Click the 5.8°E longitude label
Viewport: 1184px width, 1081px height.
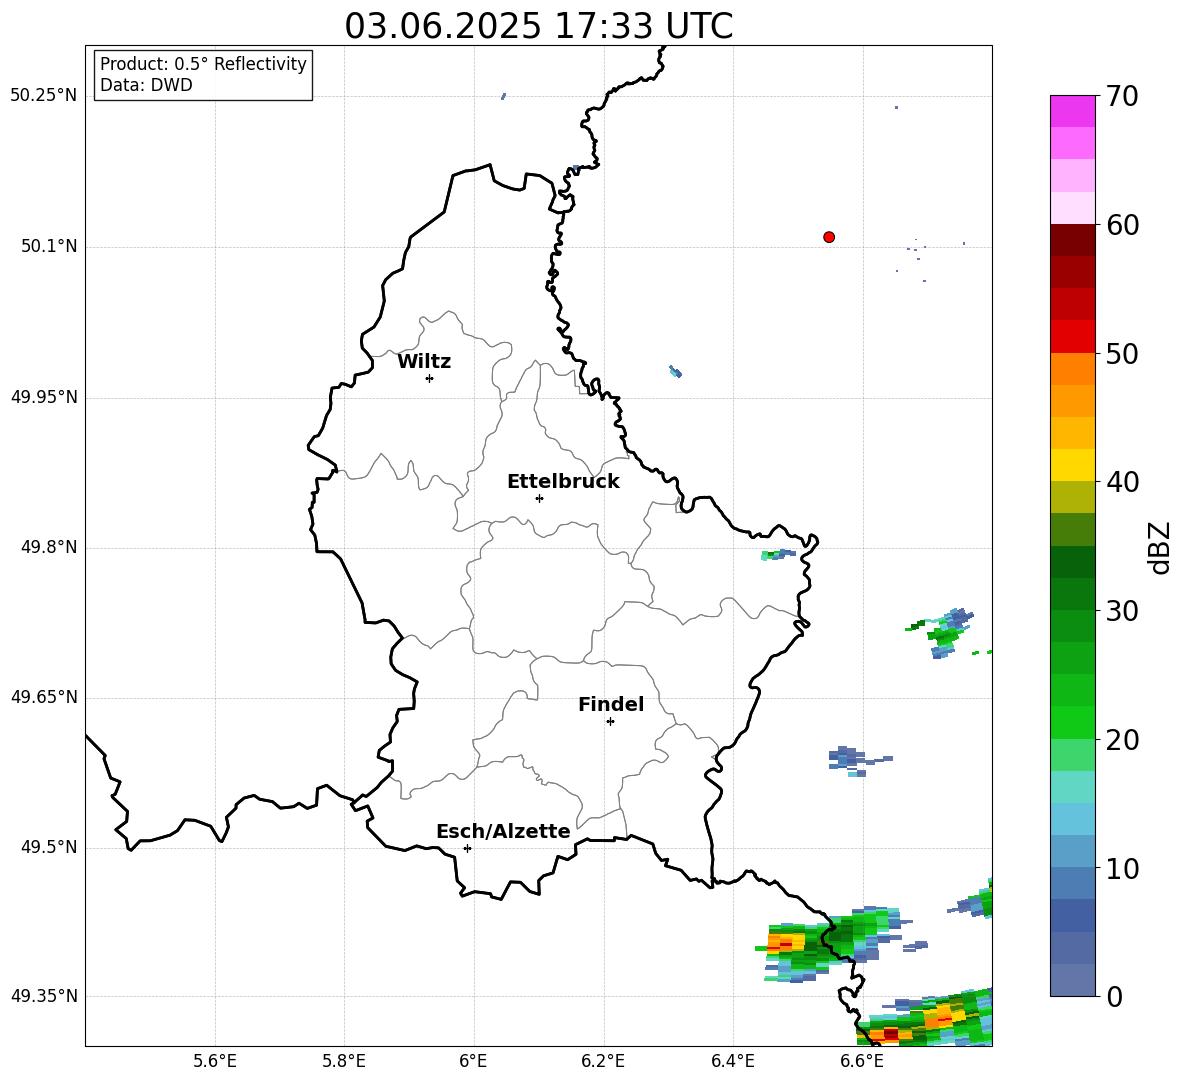pos(344,1061)
